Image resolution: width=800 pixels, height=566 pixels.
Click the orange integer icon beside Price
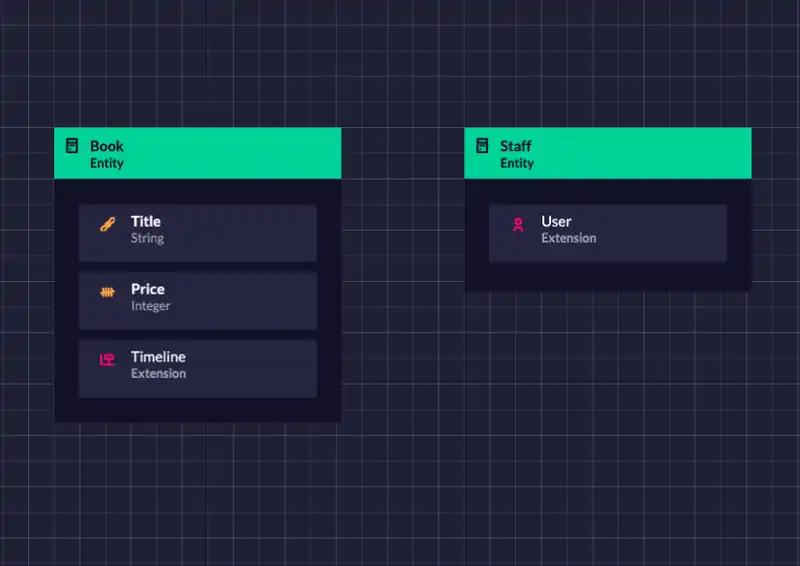point(107,292)
